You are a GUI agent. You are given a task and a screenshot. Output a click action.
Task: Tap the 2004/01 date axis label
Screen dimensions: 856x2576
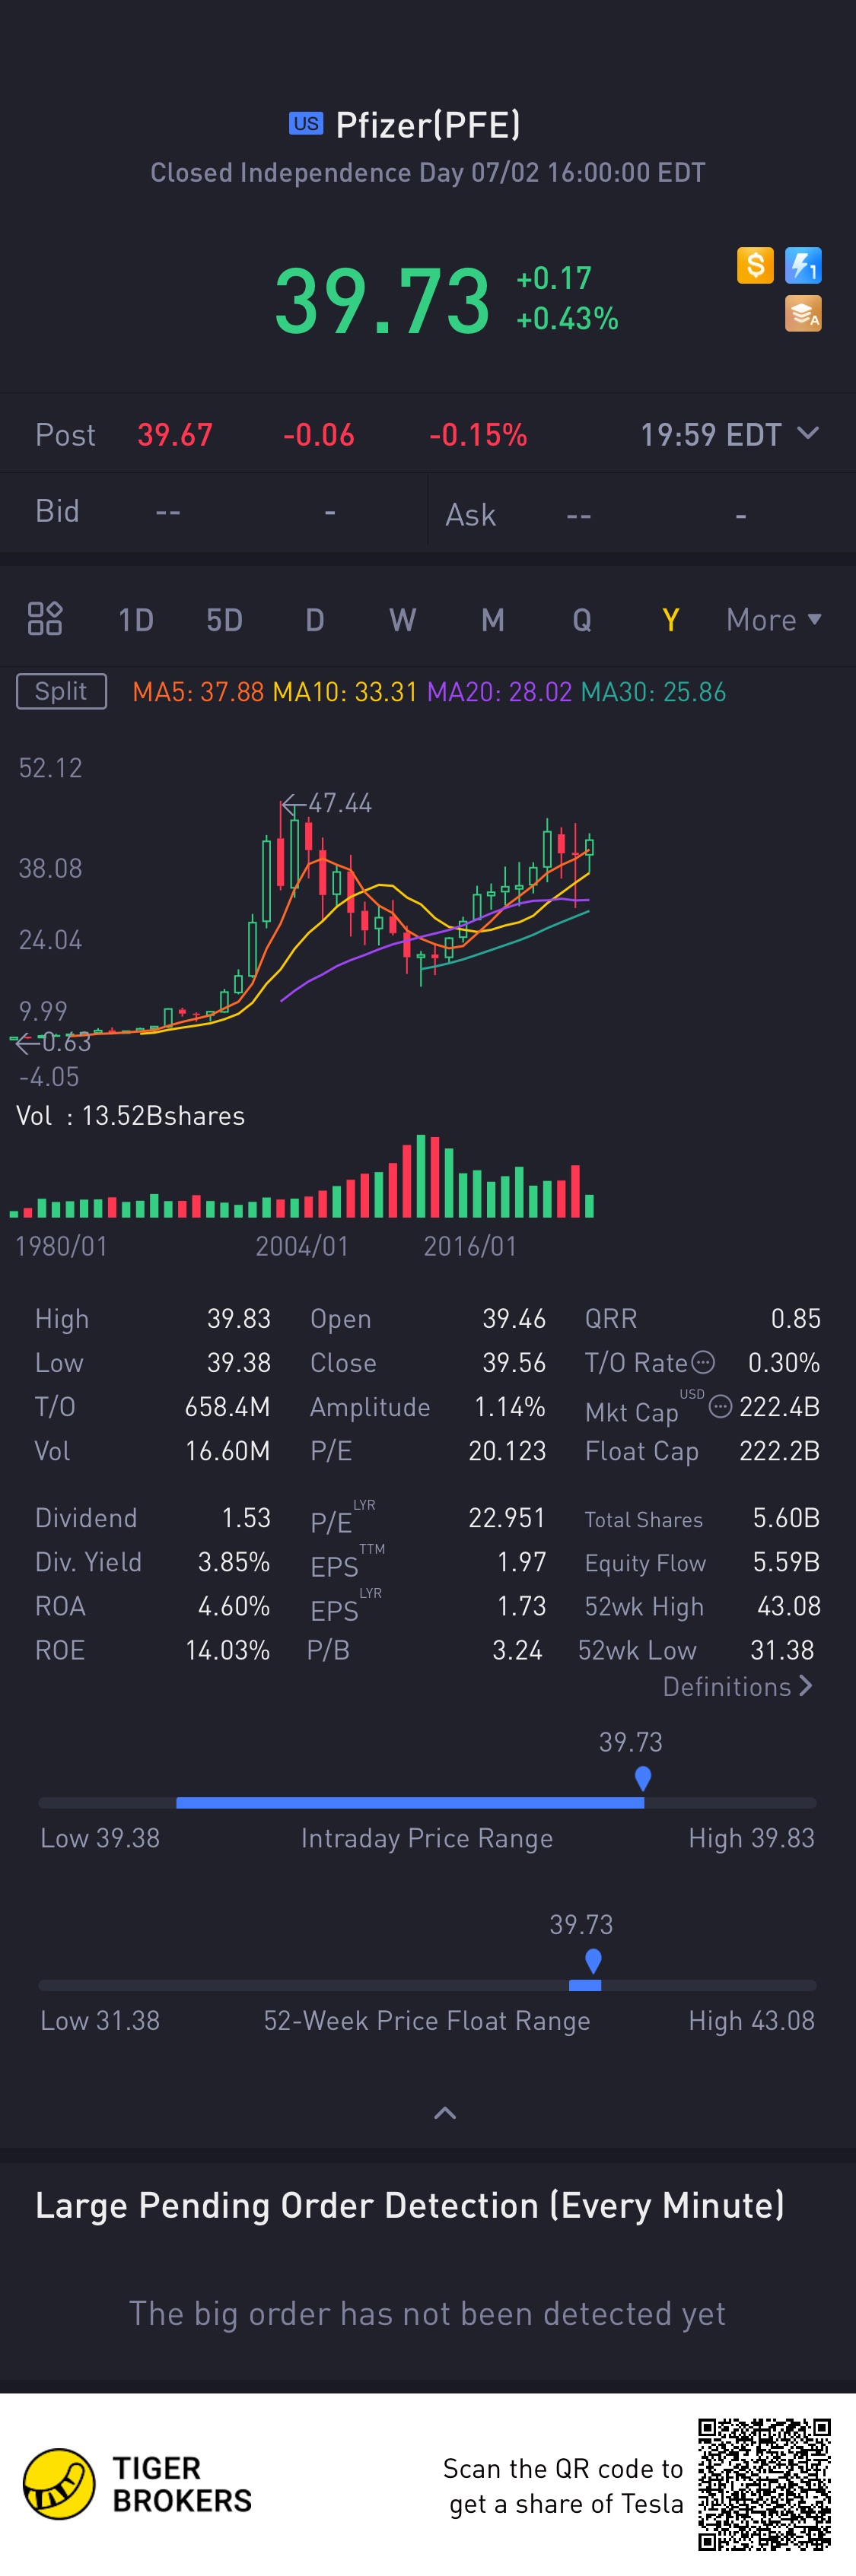pos(302,1246)
